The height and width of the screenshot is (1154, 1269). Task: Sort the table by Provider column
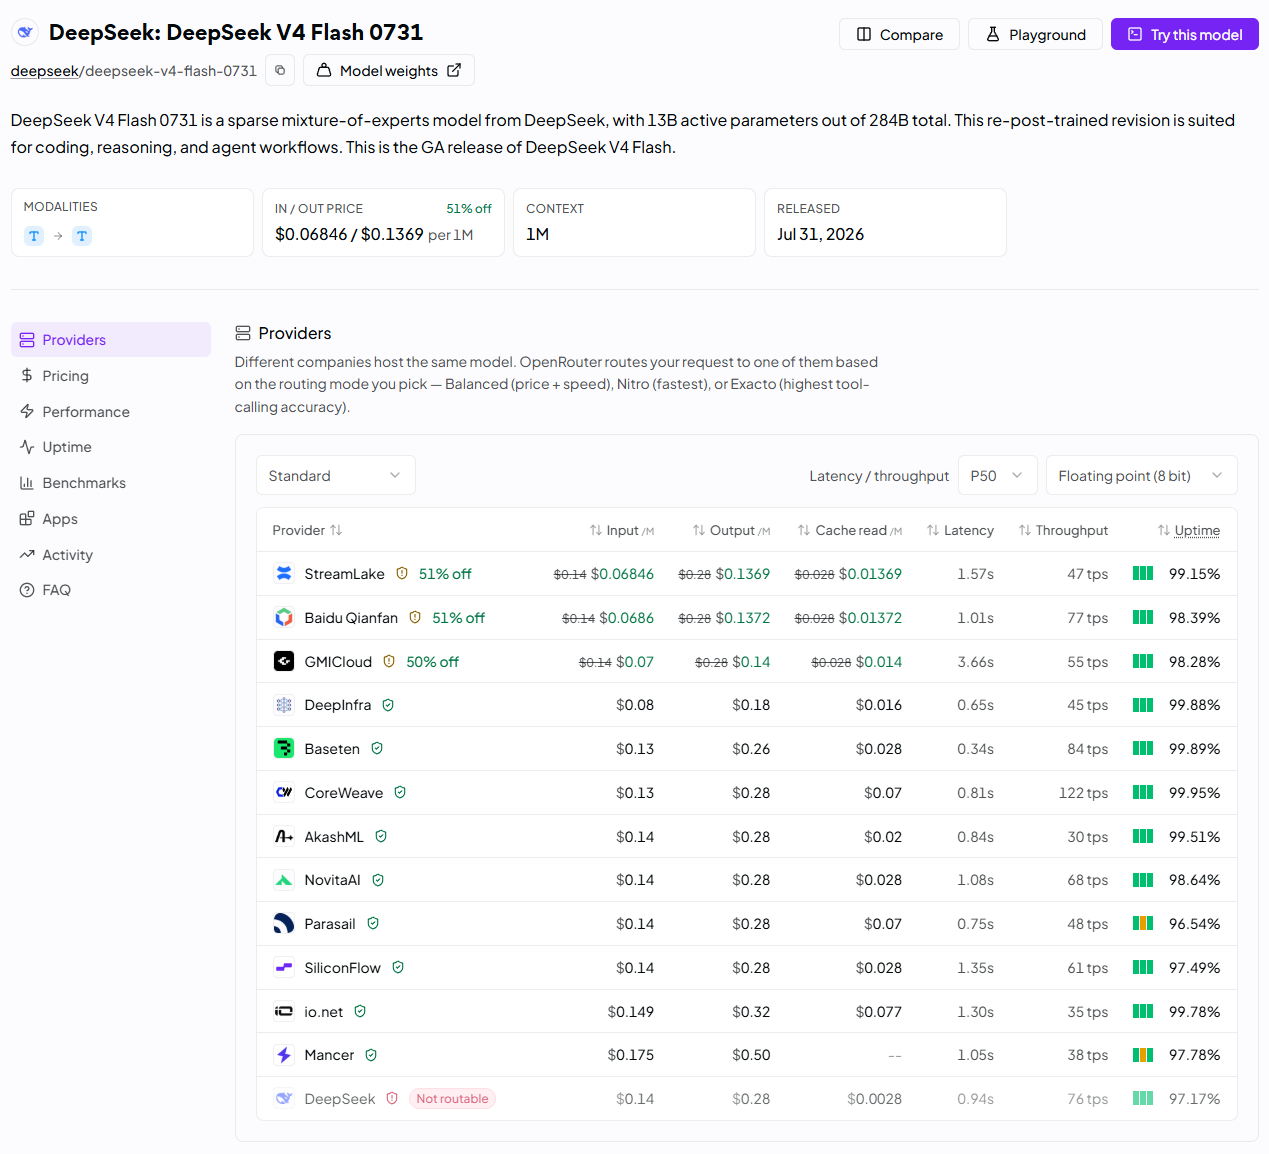pyautogui.click(x=307, y=530)
